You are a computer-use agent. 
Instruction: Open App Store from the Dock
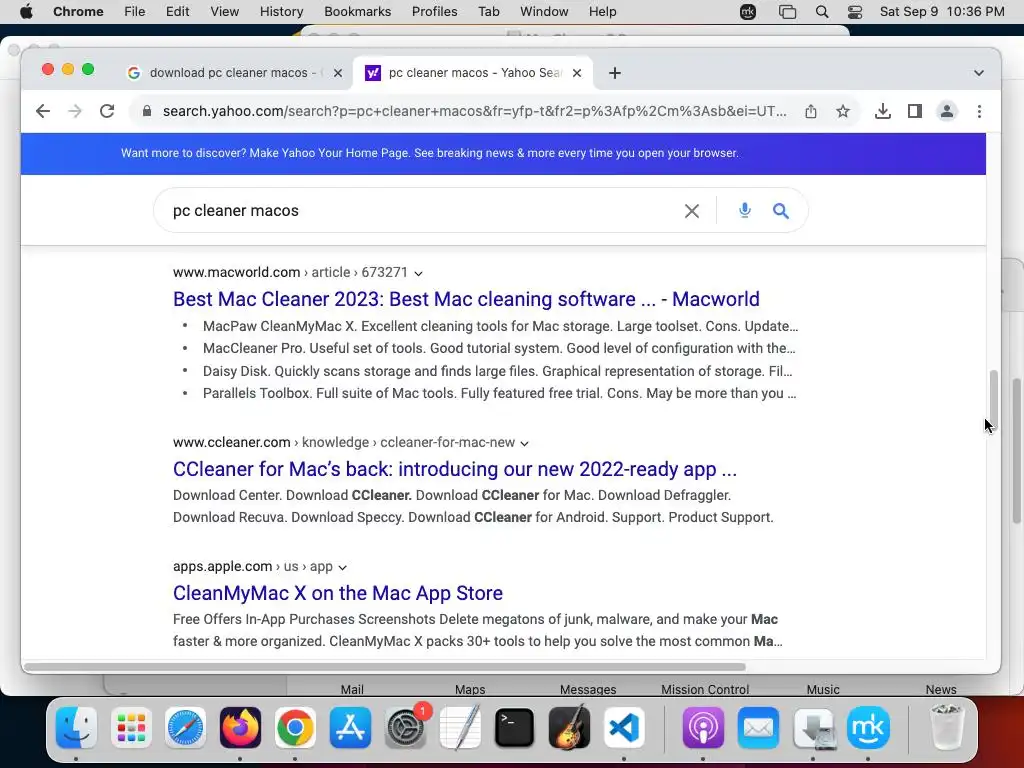coord(350,728)
